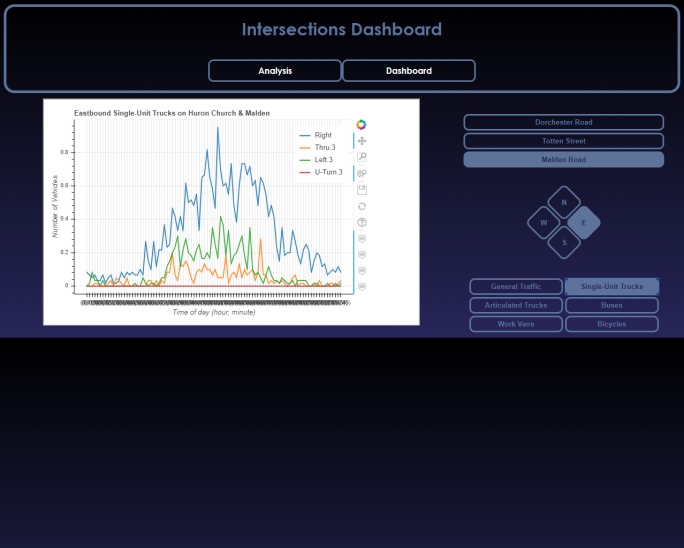Click the Save plot icon
Viewport: 684px width, 548px height.
362,190
